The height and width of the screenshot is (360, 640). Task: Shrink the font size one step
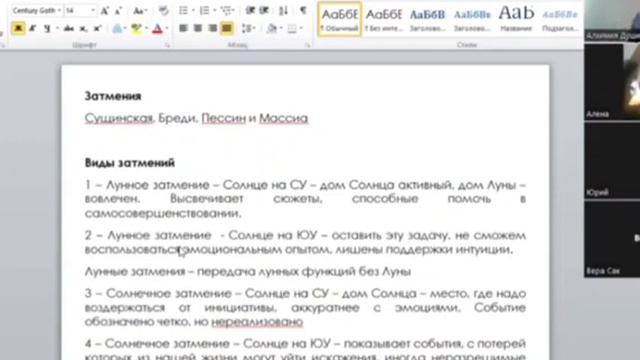(118, 11)
